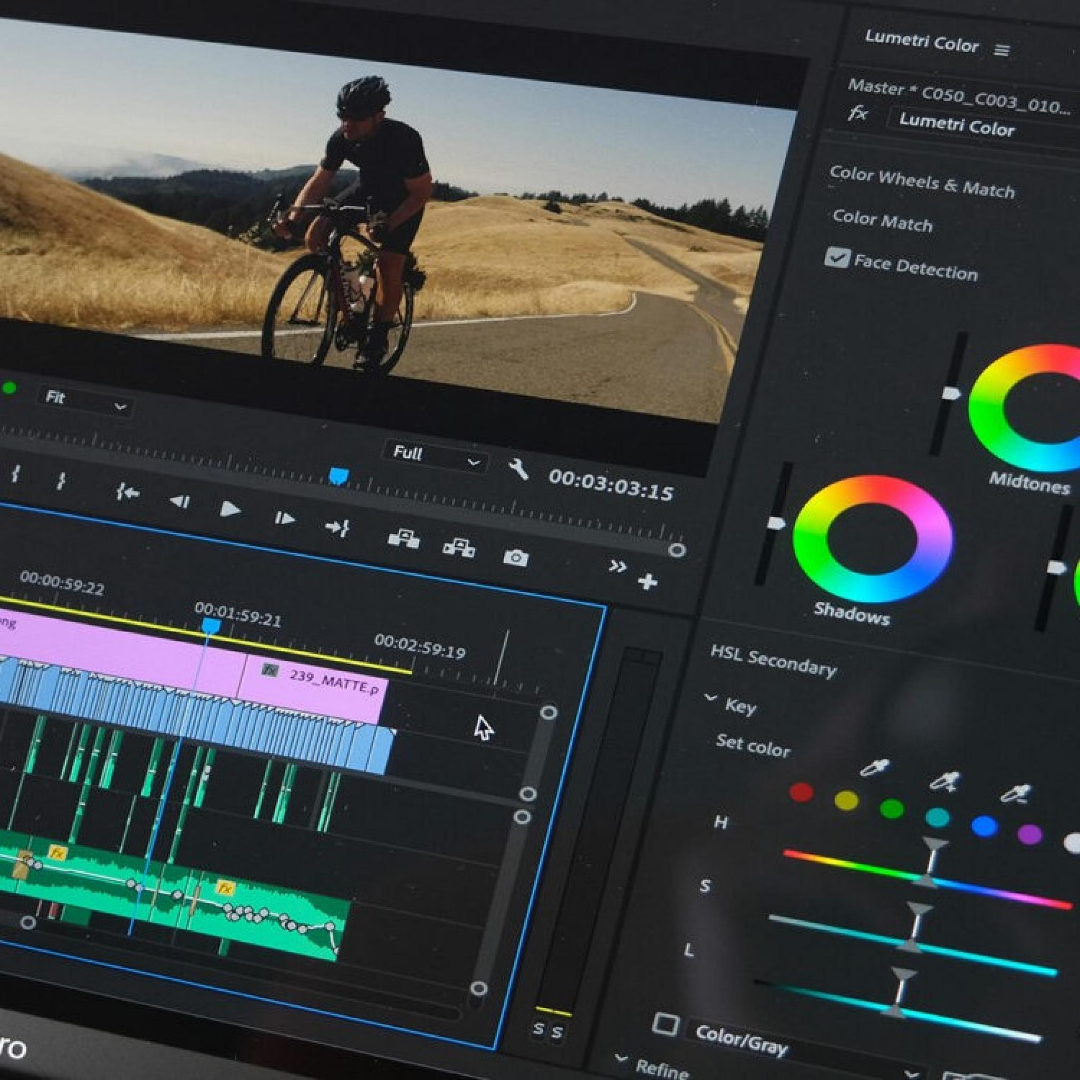Pick the magenta color swatch
Viewport: 1080px width, 1080px height.
click(1030, 834)
